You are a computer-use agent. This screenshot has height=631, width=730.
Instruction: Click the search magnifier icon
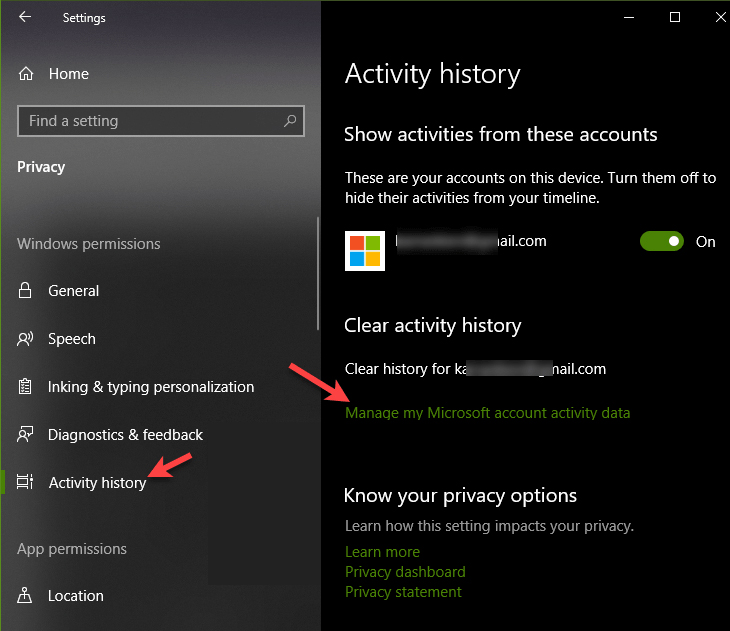coord(290,121)
